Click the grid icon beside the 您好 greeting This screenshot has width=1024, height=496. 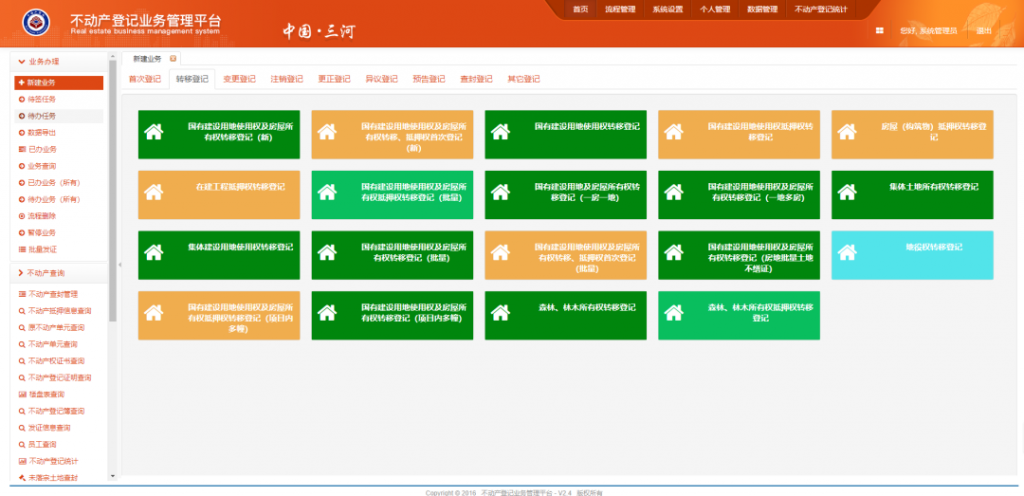pos(880,31)
